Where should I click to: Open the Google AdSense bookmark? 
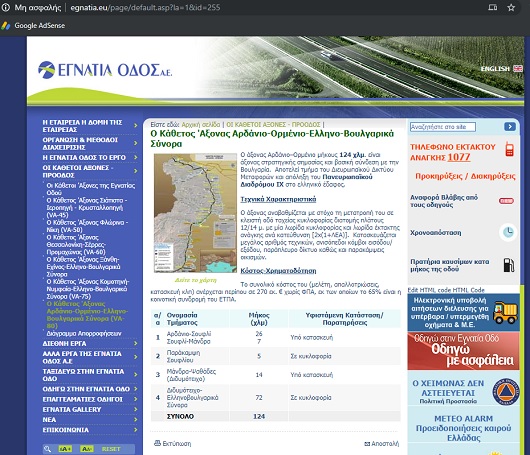(33, 25)
